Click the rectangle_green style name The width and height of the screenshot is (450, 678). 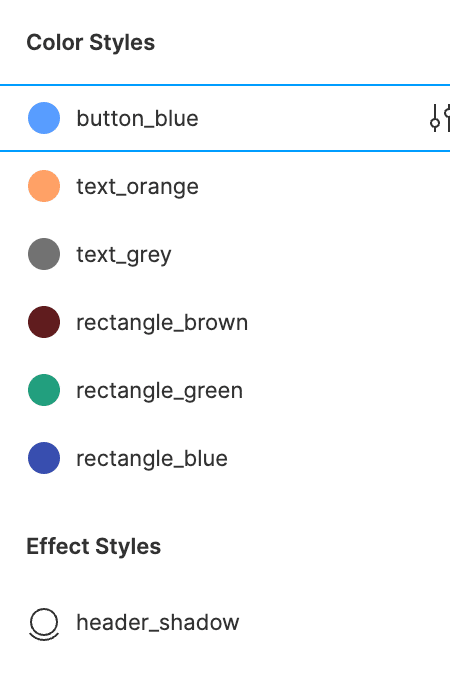tap(160, 391)
